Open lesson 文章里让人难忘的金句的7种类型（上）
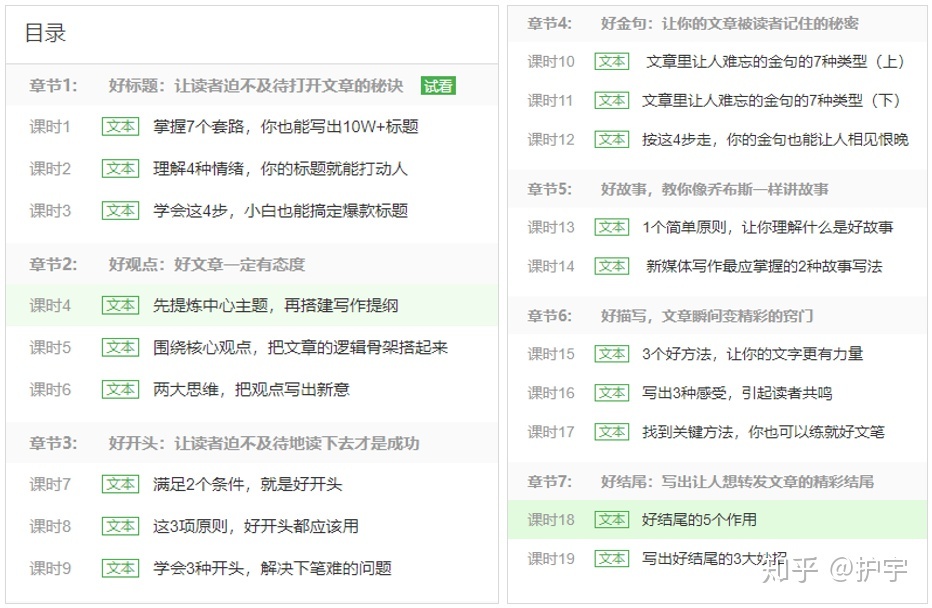This screenshot has height=608, width=932. click(775, 61)
